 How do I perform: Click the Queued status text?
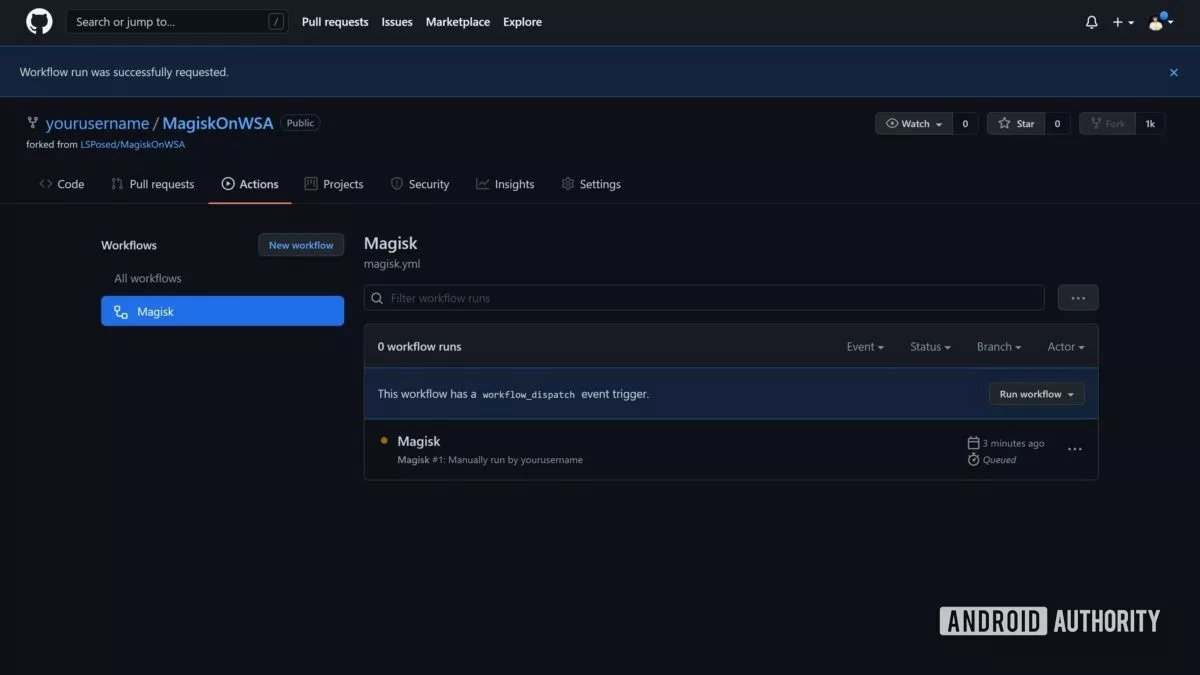pyautogui.click(x=999, y=460)
